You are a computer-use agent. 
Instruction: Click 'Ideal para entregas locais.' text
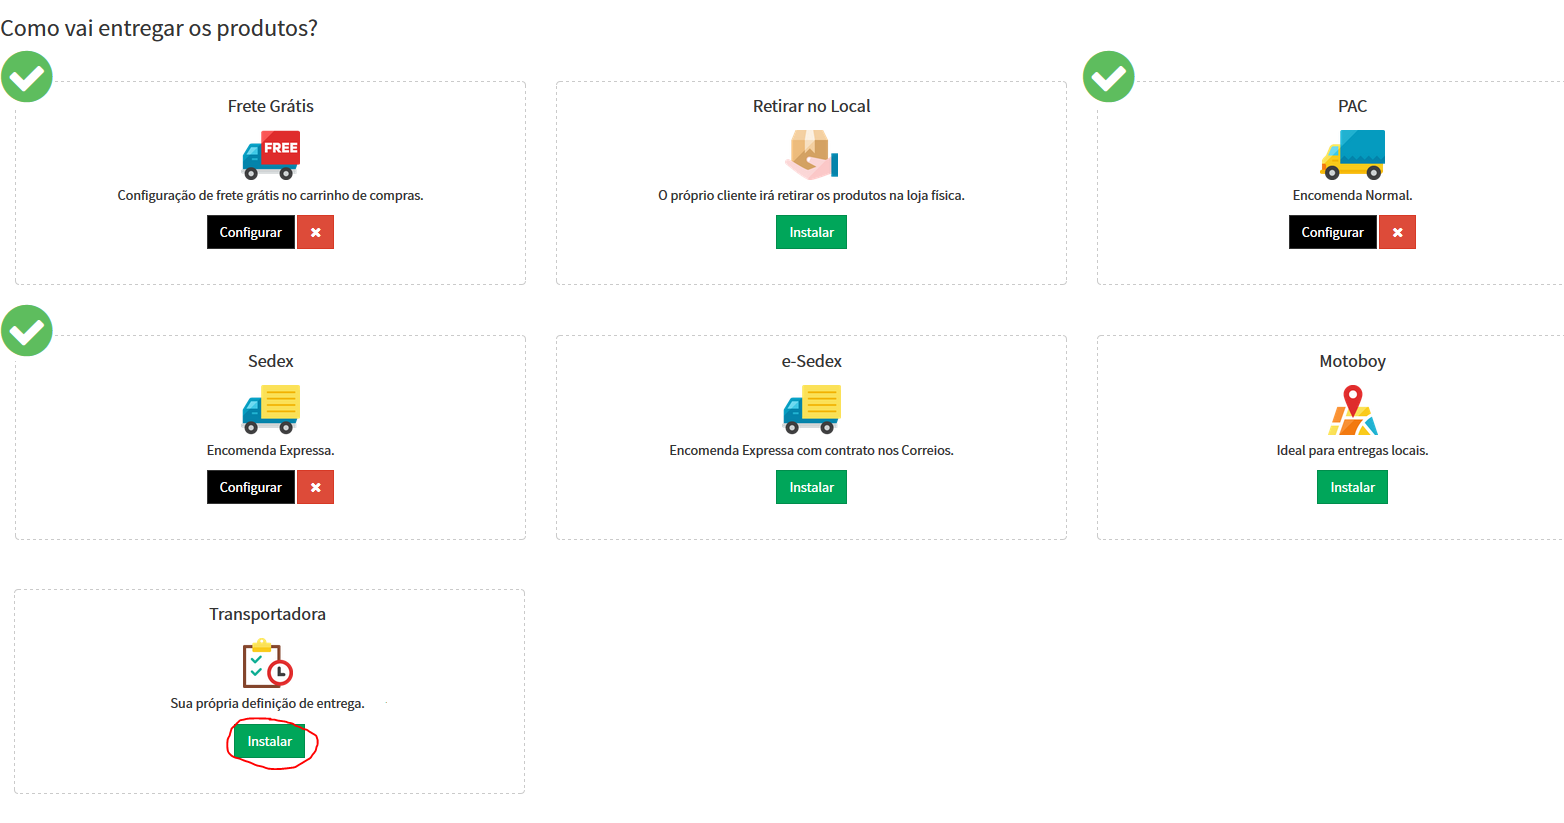point(1353,450)
